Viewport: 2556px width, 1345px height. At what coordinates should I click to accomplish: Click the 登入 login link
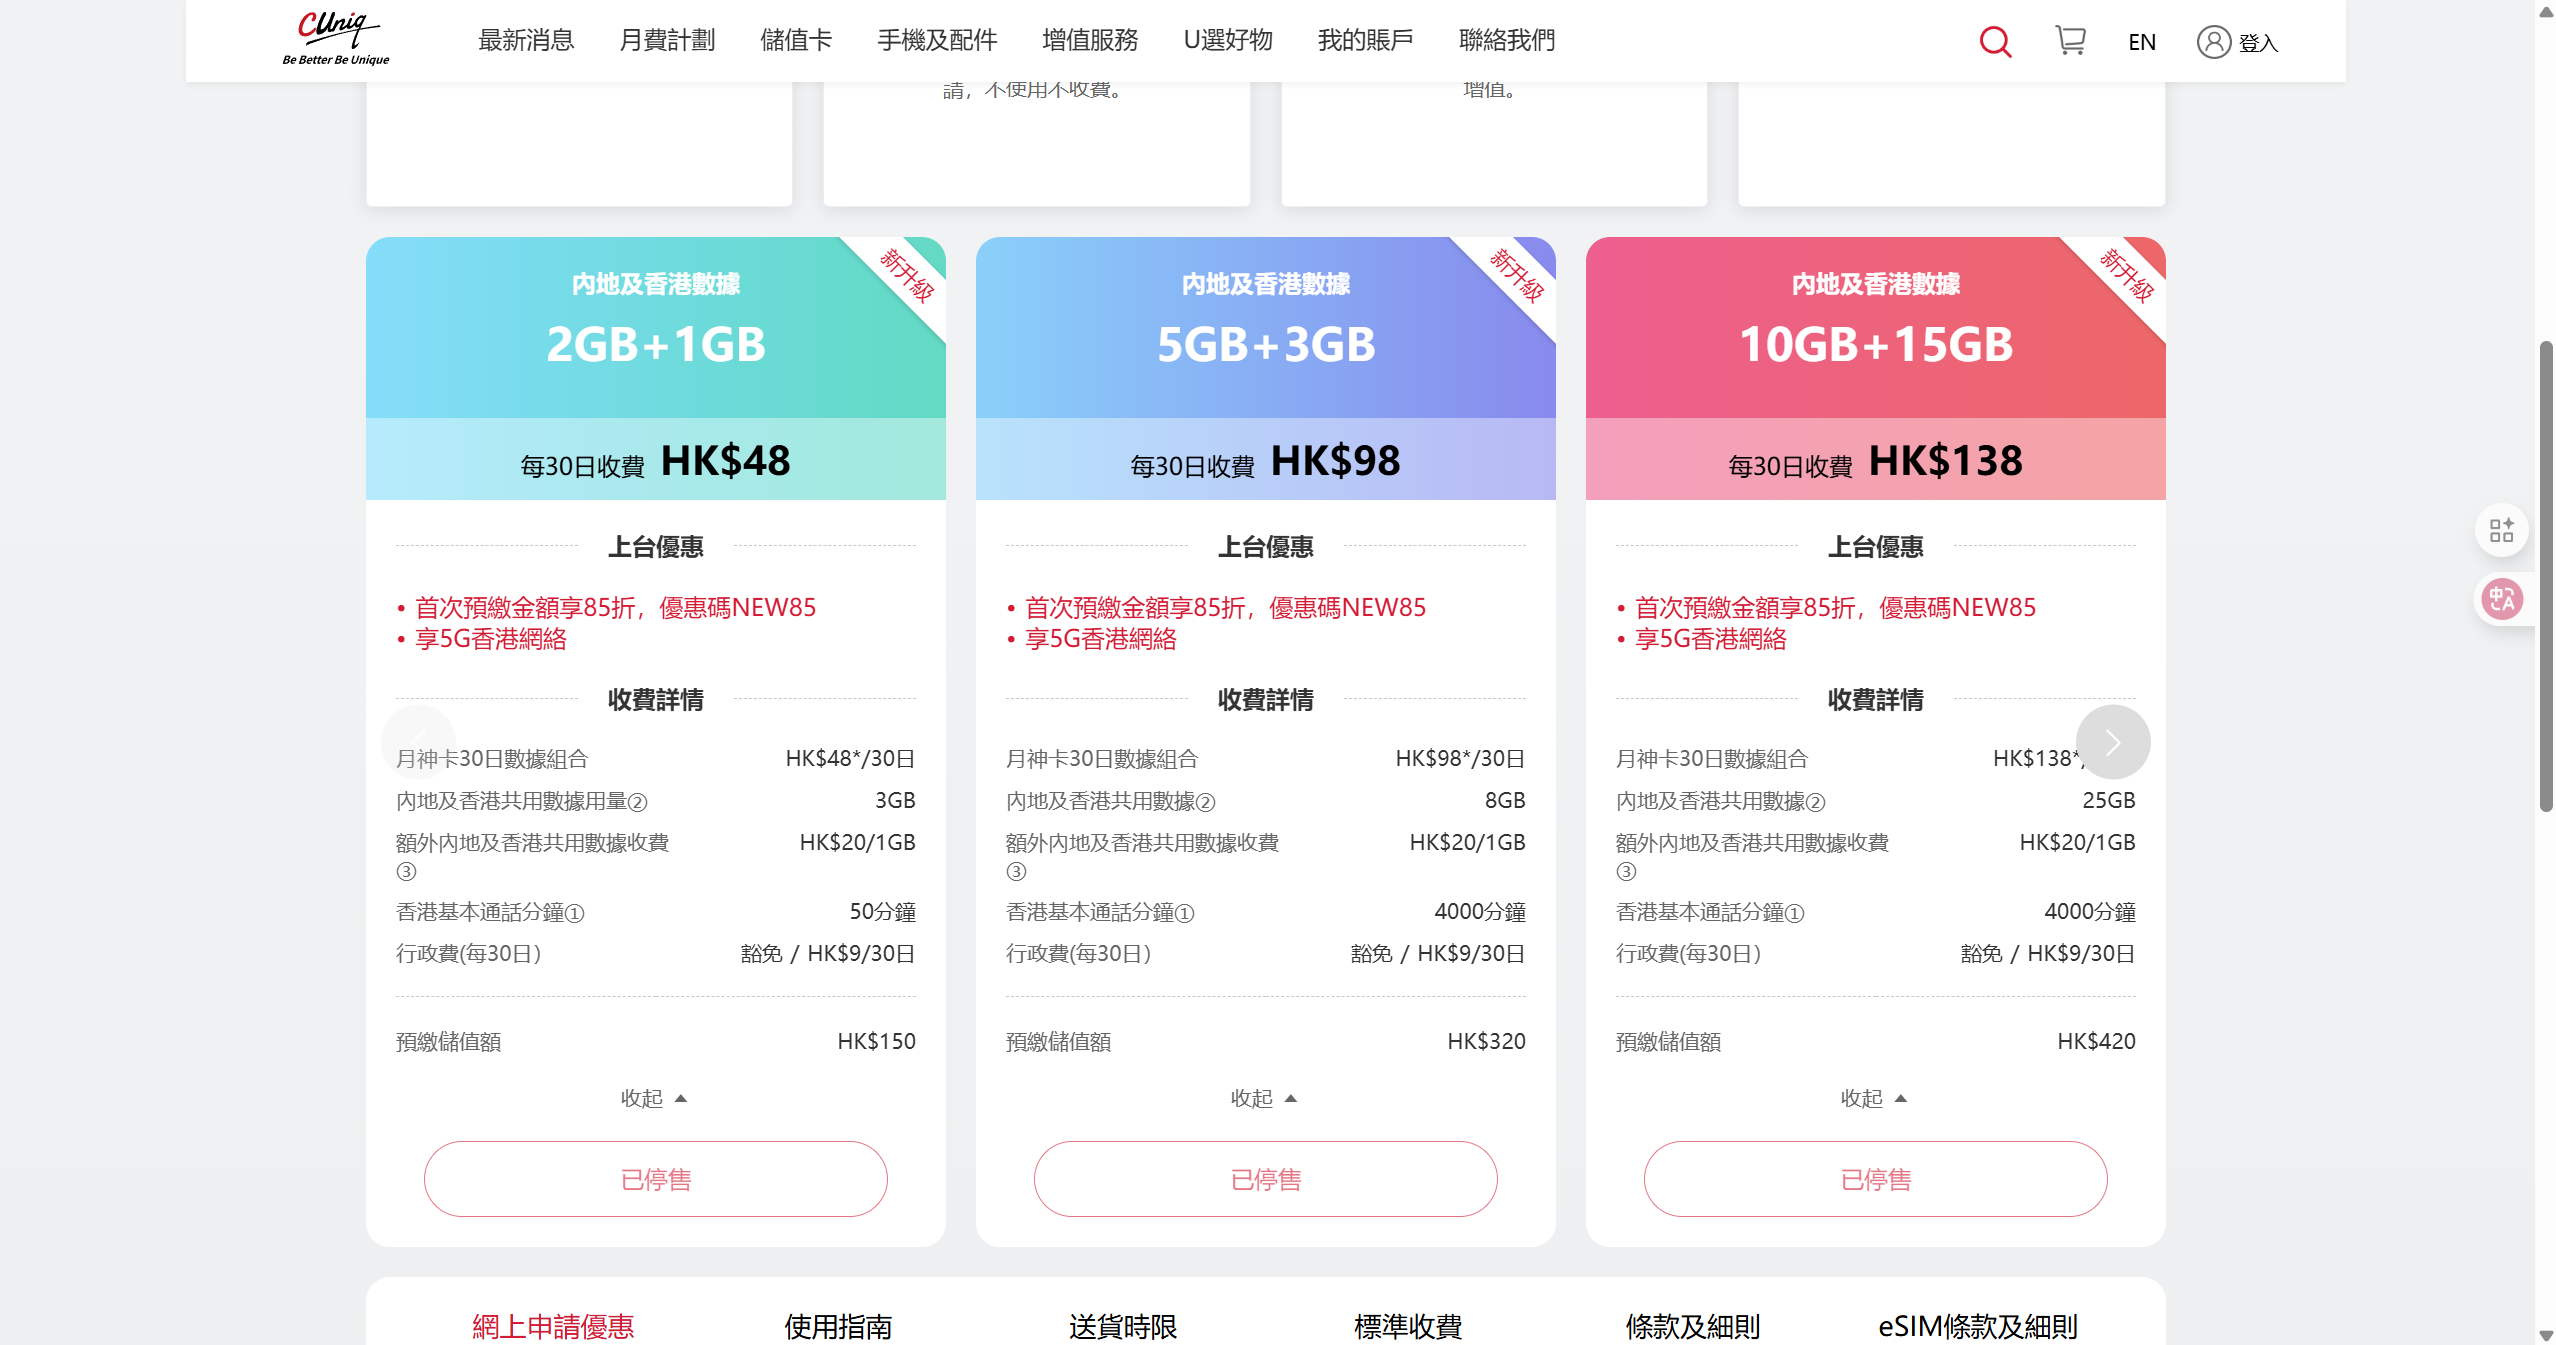[x=2261, y=43]
